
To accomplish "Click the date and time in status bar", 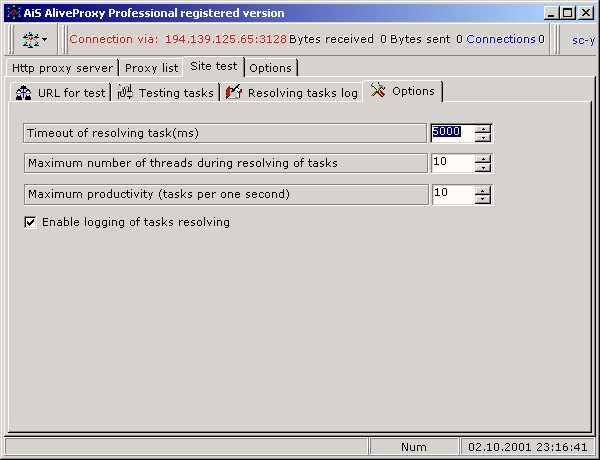I will (528, 447).
